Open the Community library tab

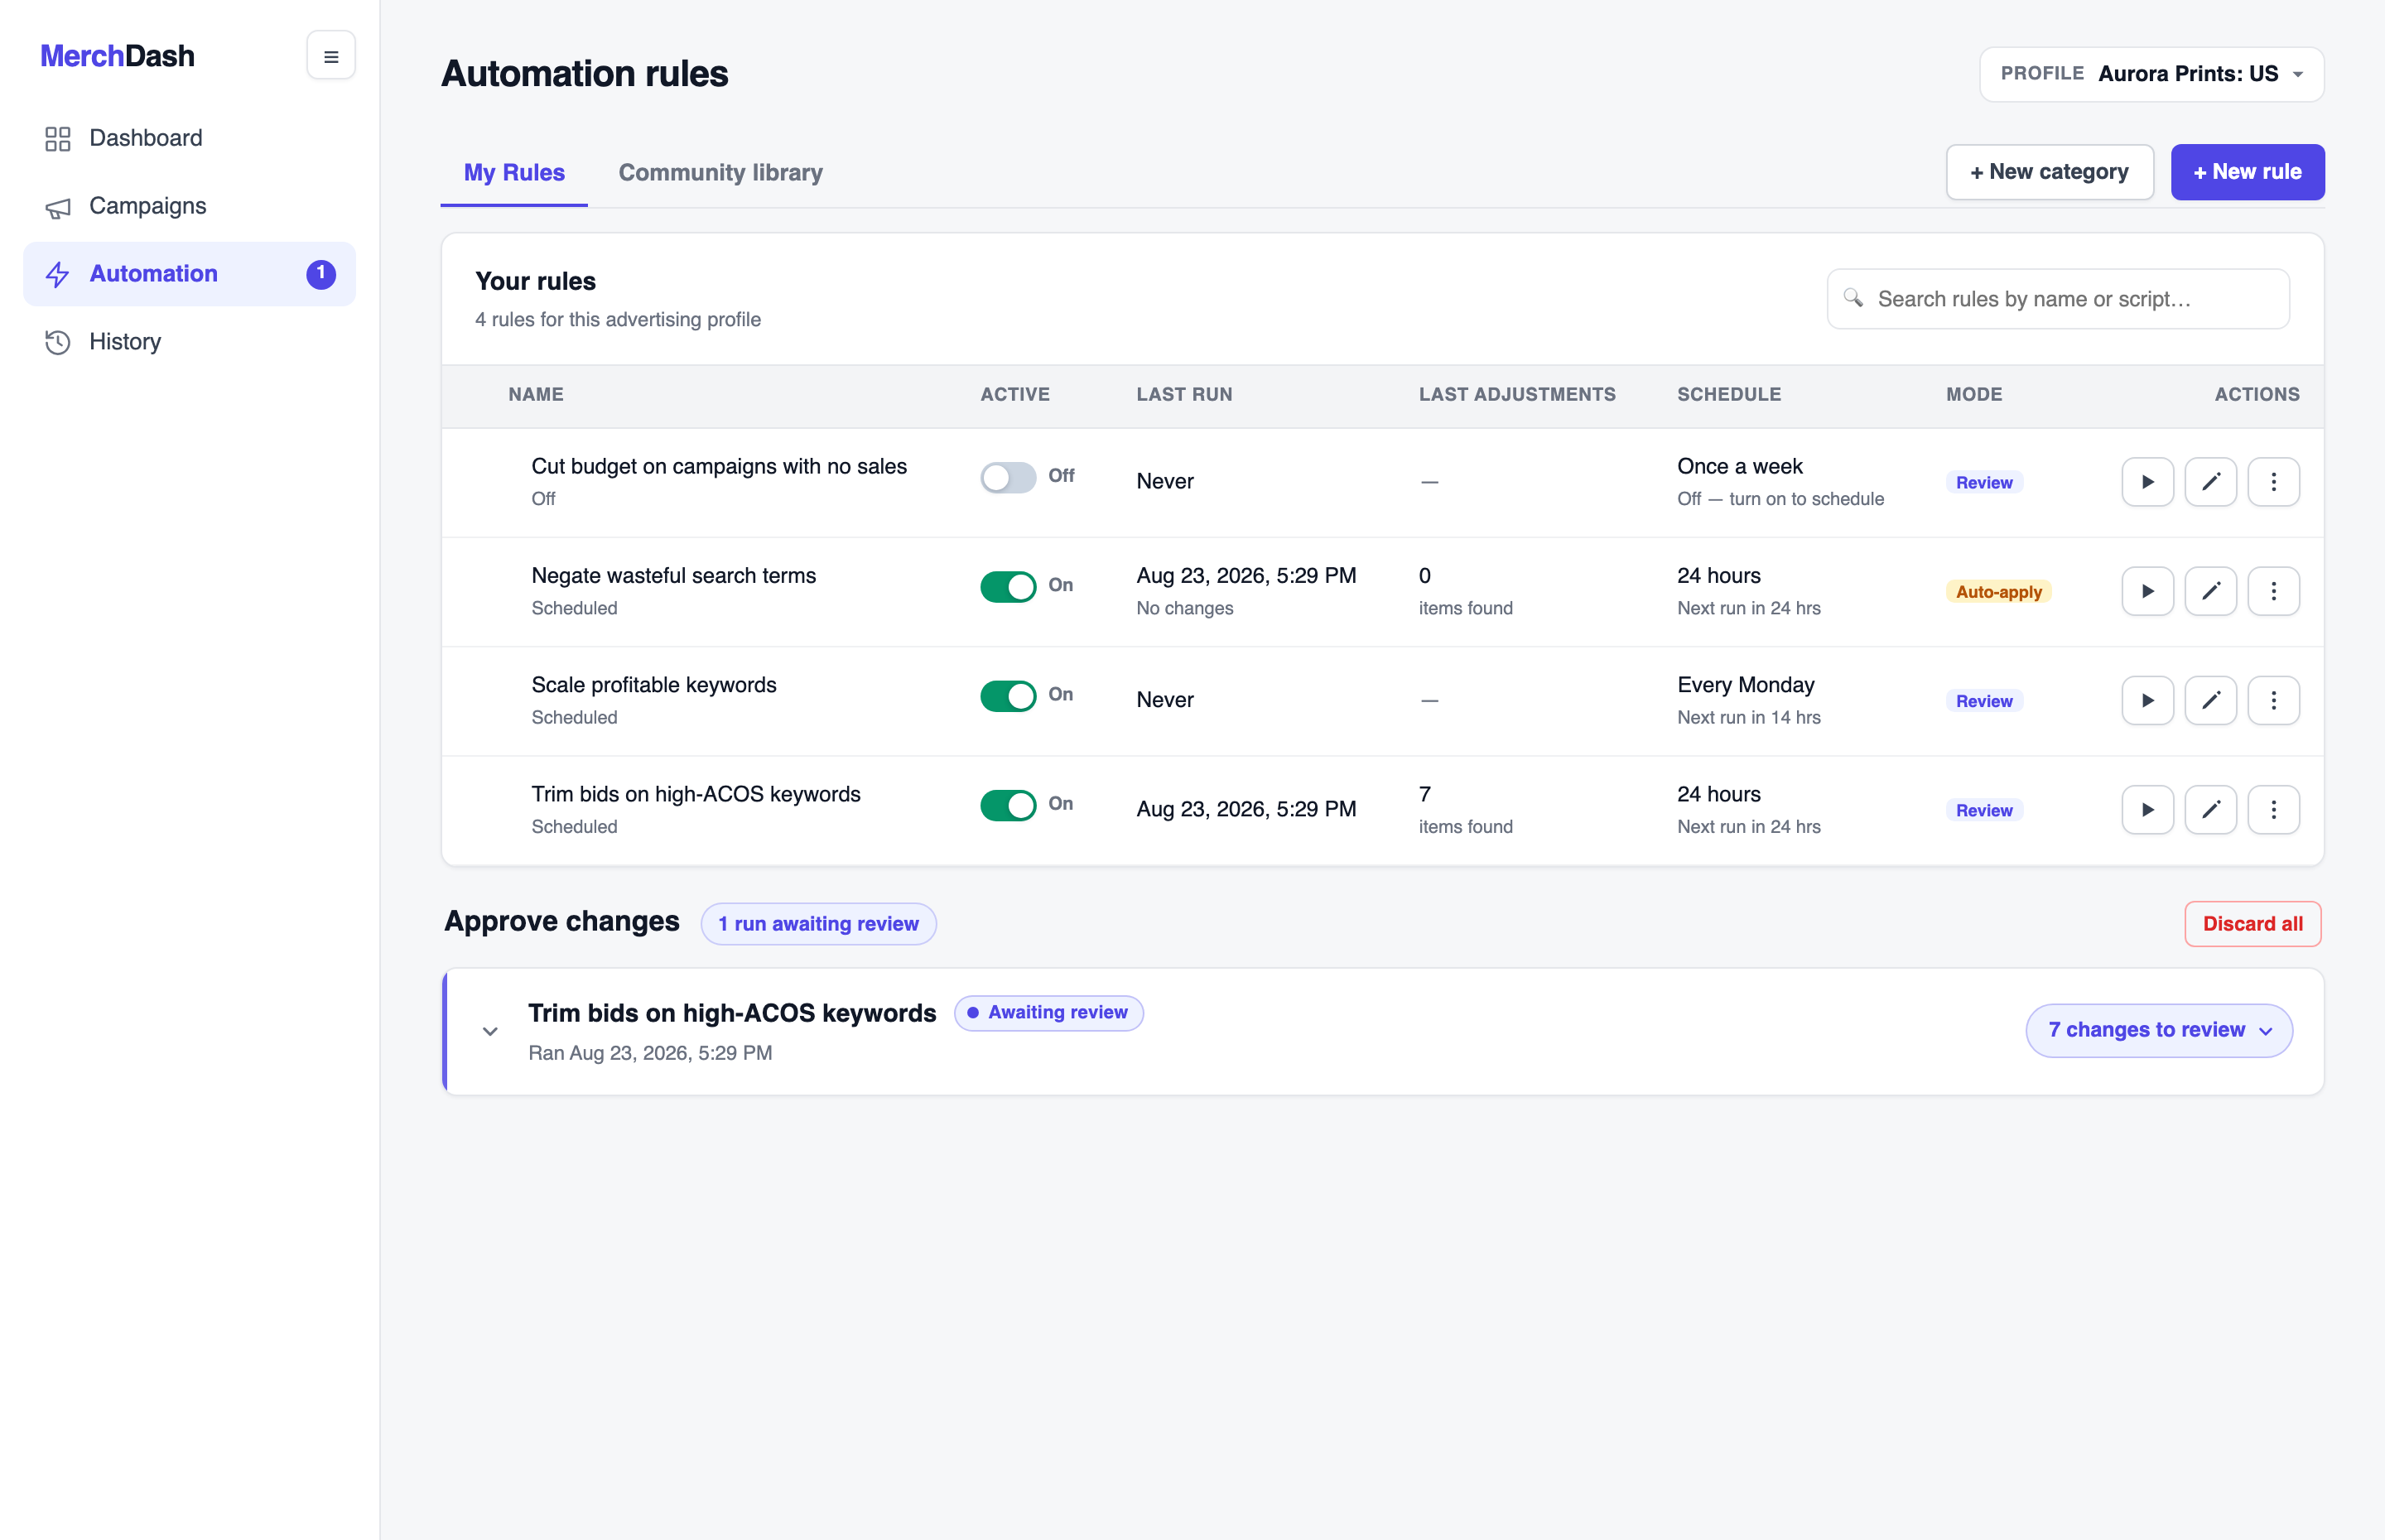pos(720,172)
